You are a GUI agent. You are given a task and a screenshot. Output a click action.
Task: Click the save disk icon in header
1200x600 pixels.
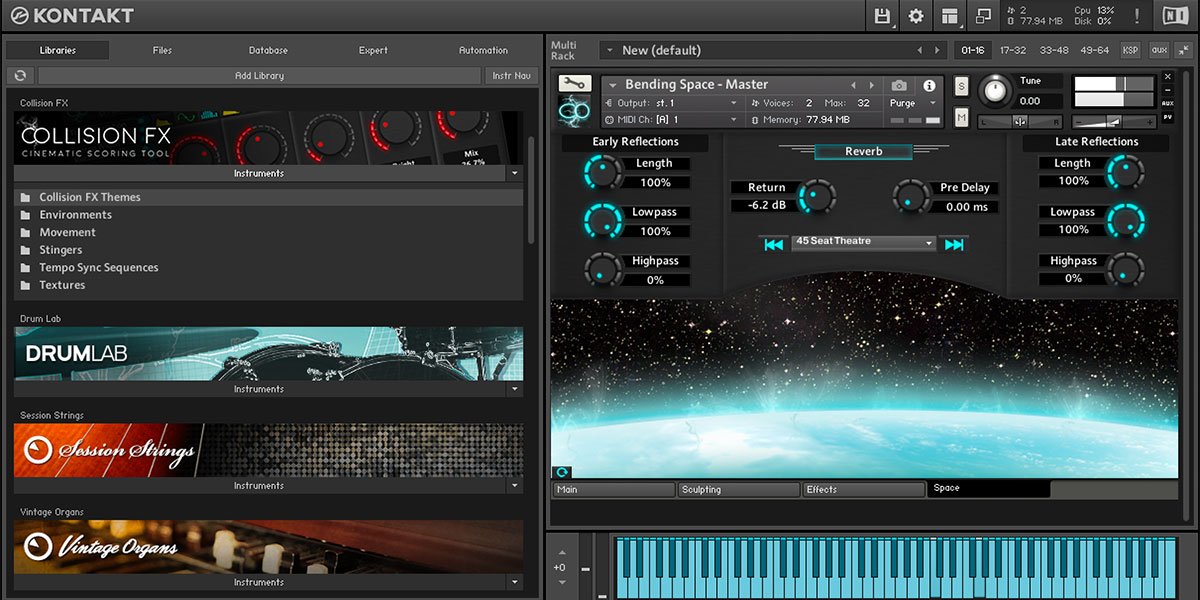click(882, 16)
